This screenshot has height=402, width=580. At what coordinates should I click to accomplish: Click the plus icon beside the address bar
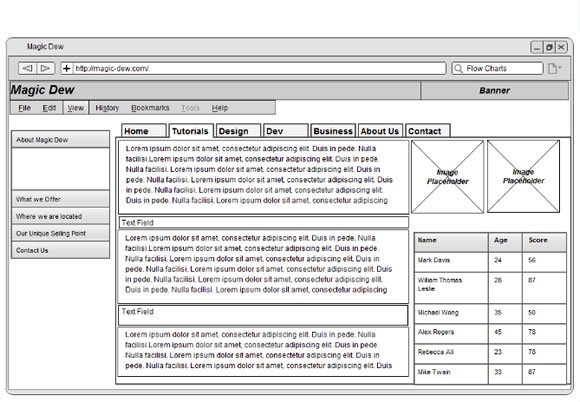pyautogui.click(x=66, y=68)
